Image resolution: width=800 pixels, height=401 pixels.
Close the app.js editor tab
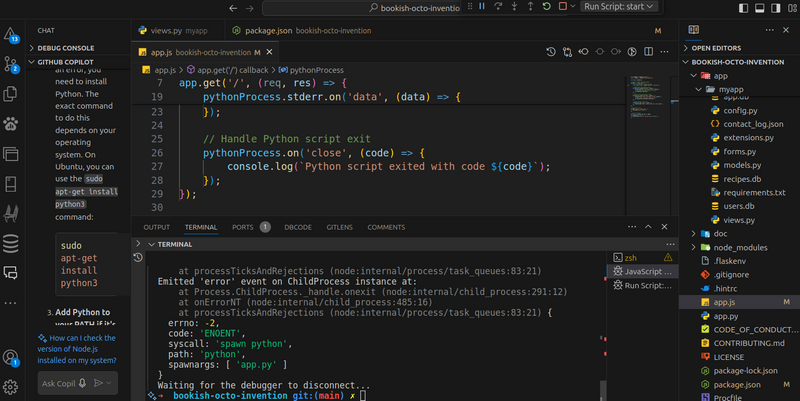pos(269,52)
